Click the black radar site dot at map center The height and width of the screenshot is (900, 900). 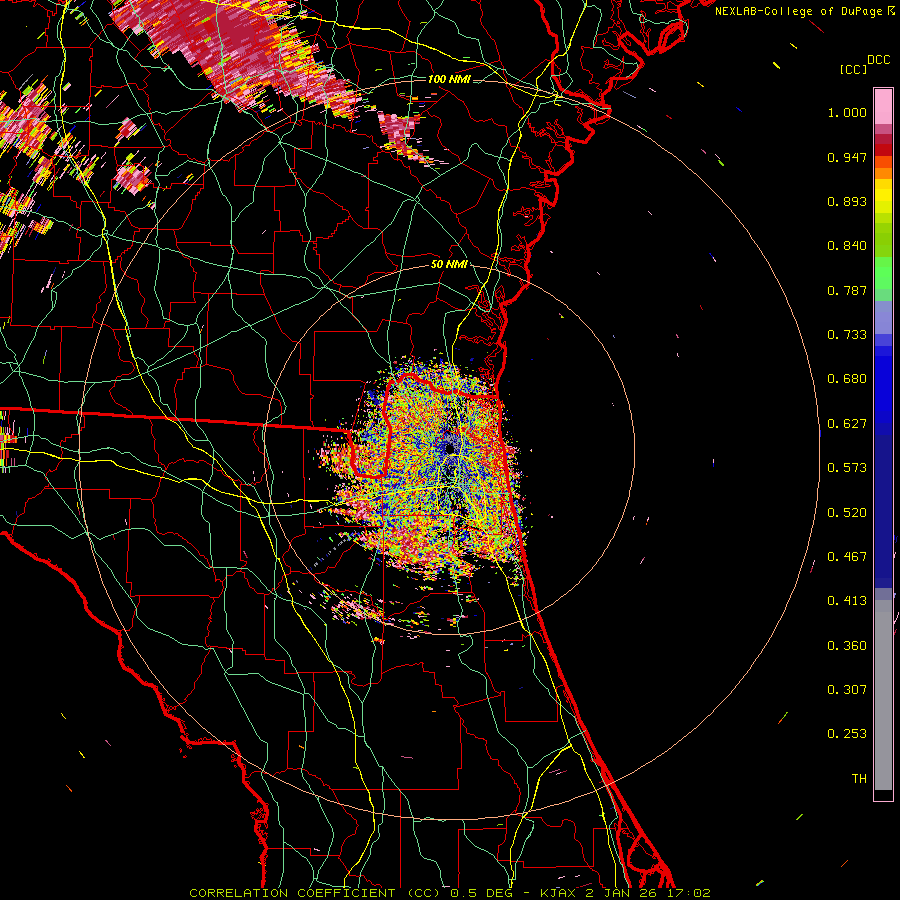tap(450, 448)
